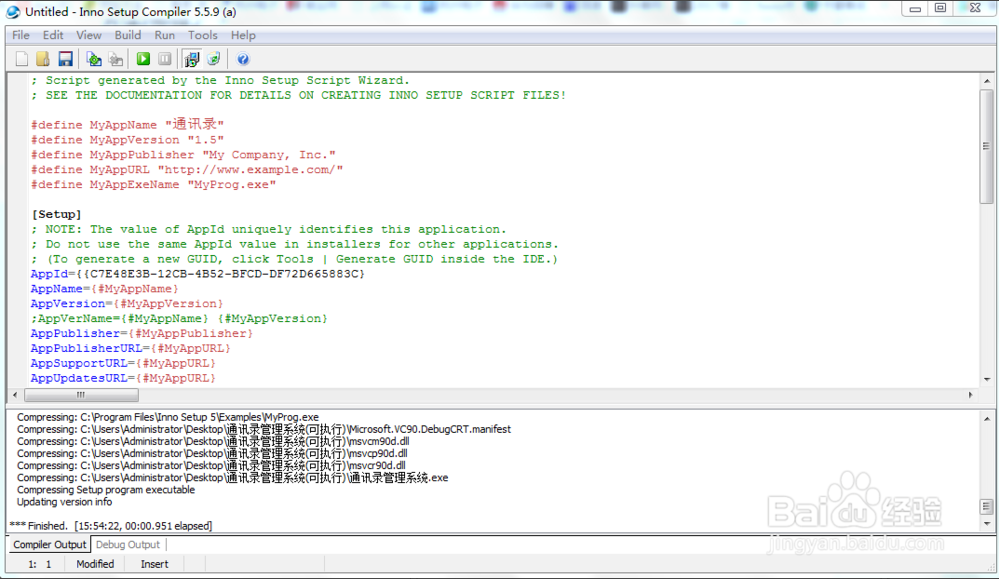Click editor vertical scrollbar up arrow
This screenshot has height=579, width=999.
[987, 81]
